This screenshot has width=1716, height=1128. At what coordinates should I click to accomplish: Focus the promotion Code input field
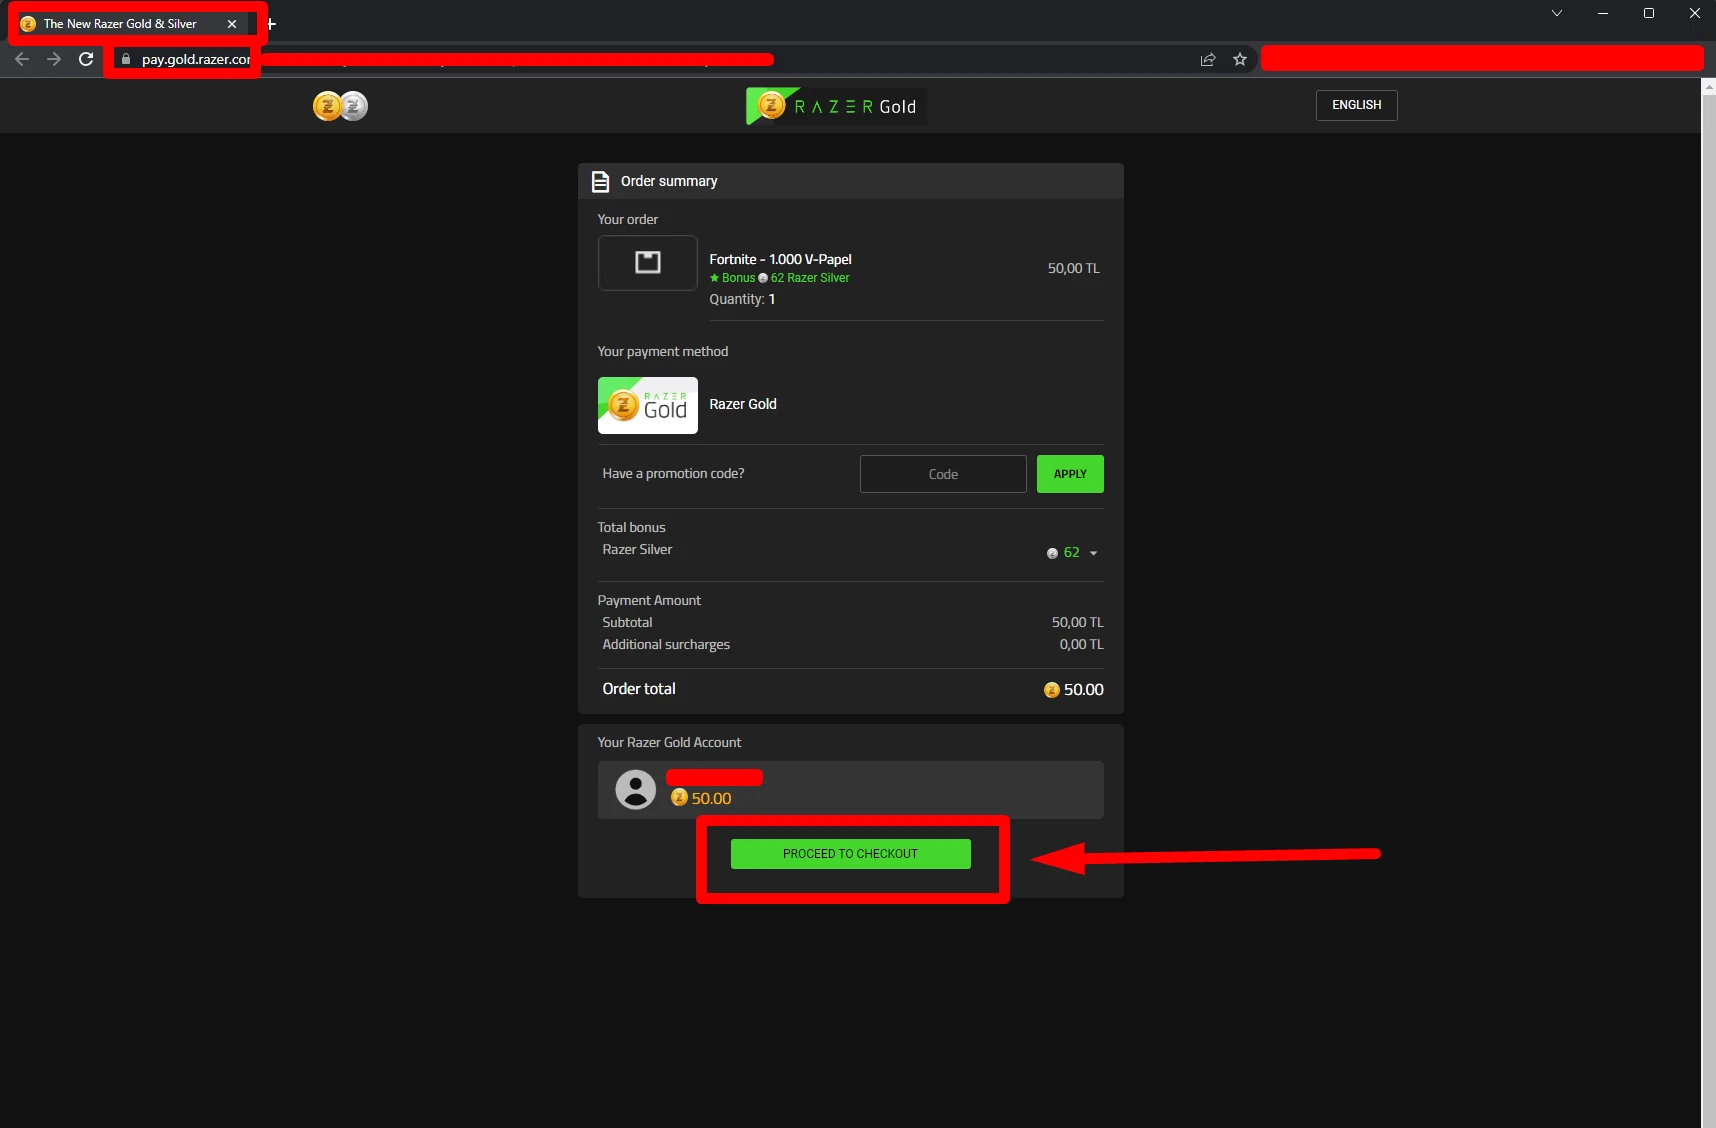pyautogui.click(x=943, y=474)
